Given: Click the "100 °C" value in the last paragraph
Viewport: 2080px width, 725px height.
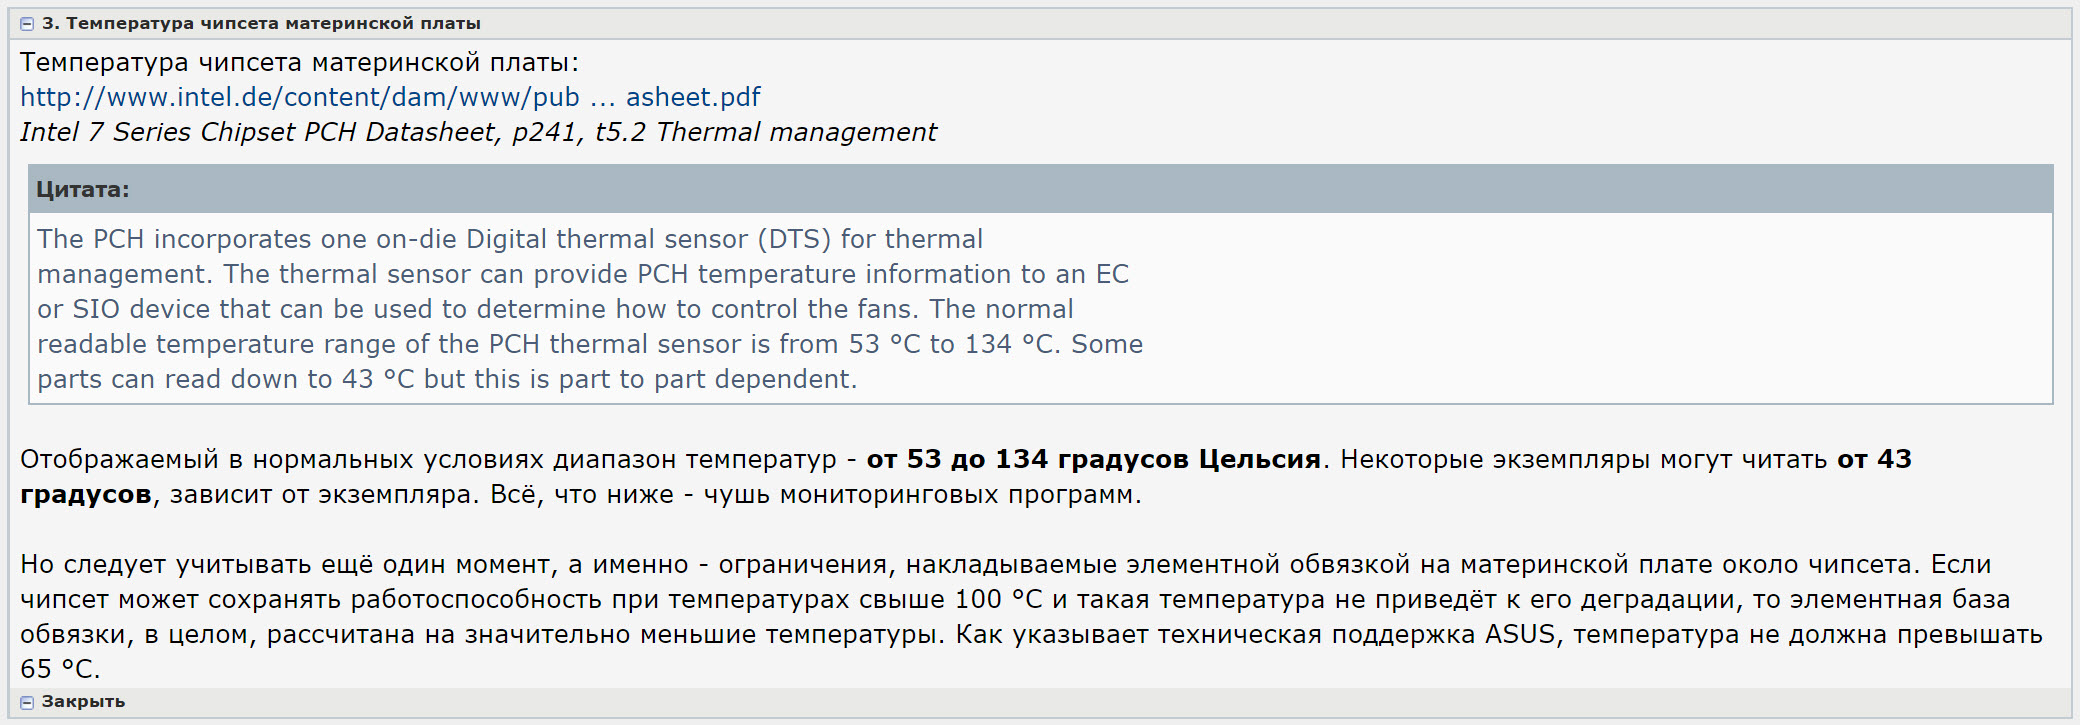Looking at the screenshot, I should click(998, 599).
